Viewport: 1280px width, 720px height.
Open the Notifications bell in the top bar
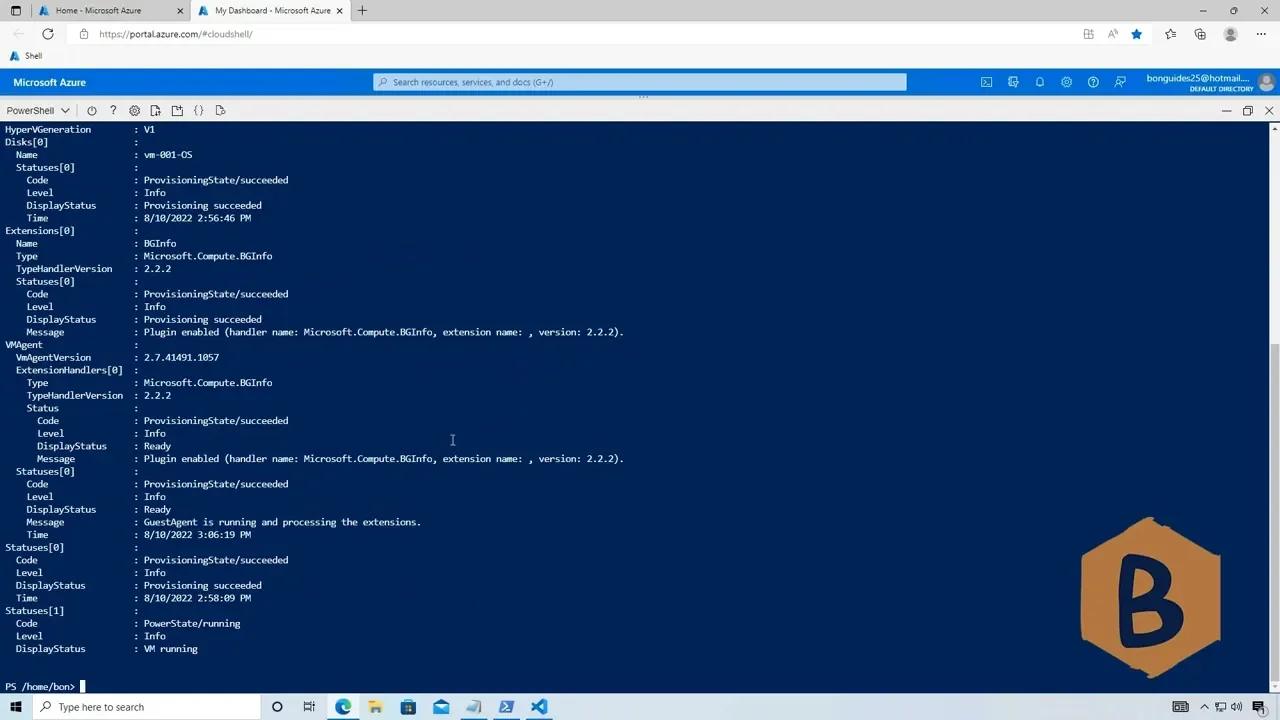click(x=1039, y=82)
